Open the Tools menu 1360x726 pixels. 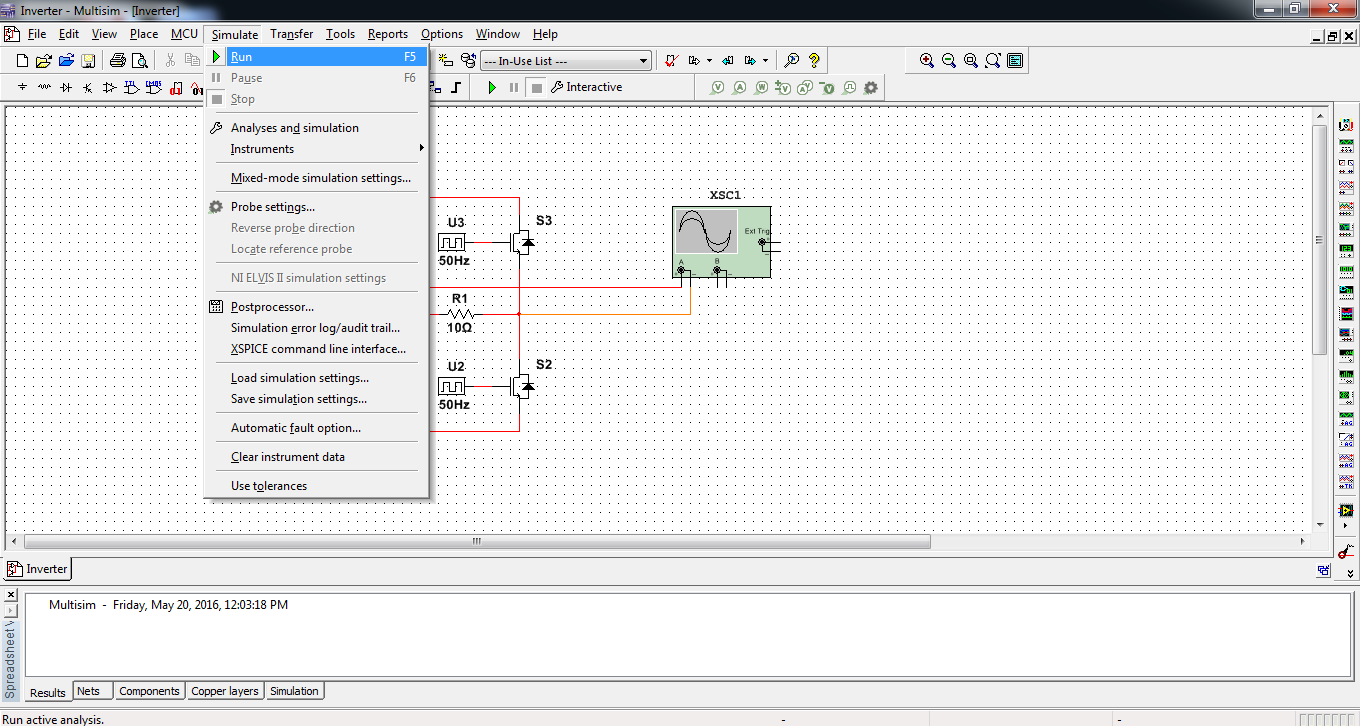[340, 34]
